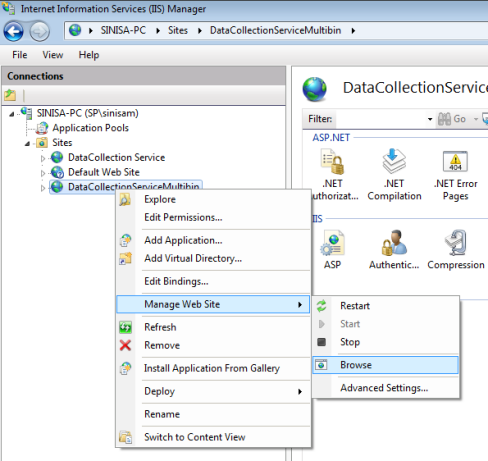Choose Remove in context menu

pyautogui.click(x=213, y=345)
